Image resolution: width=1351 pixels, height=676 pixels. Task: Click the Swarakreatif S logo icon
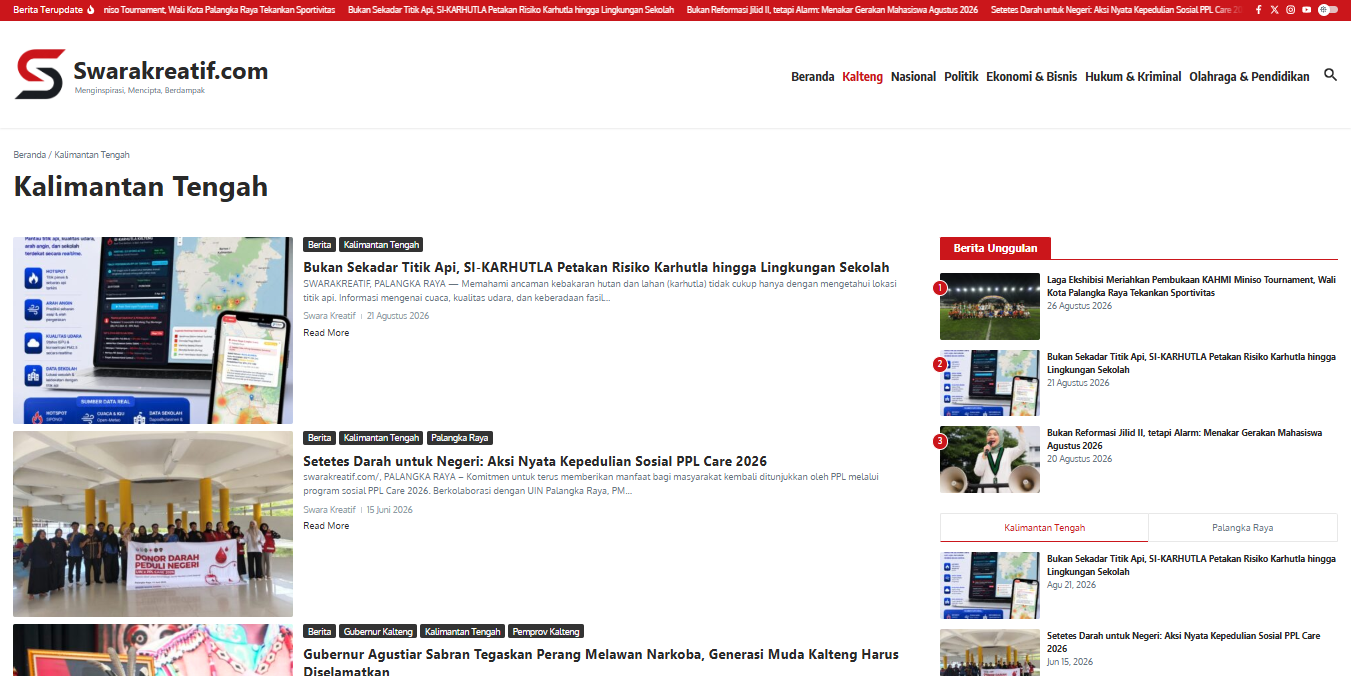[x=40, y=75]
